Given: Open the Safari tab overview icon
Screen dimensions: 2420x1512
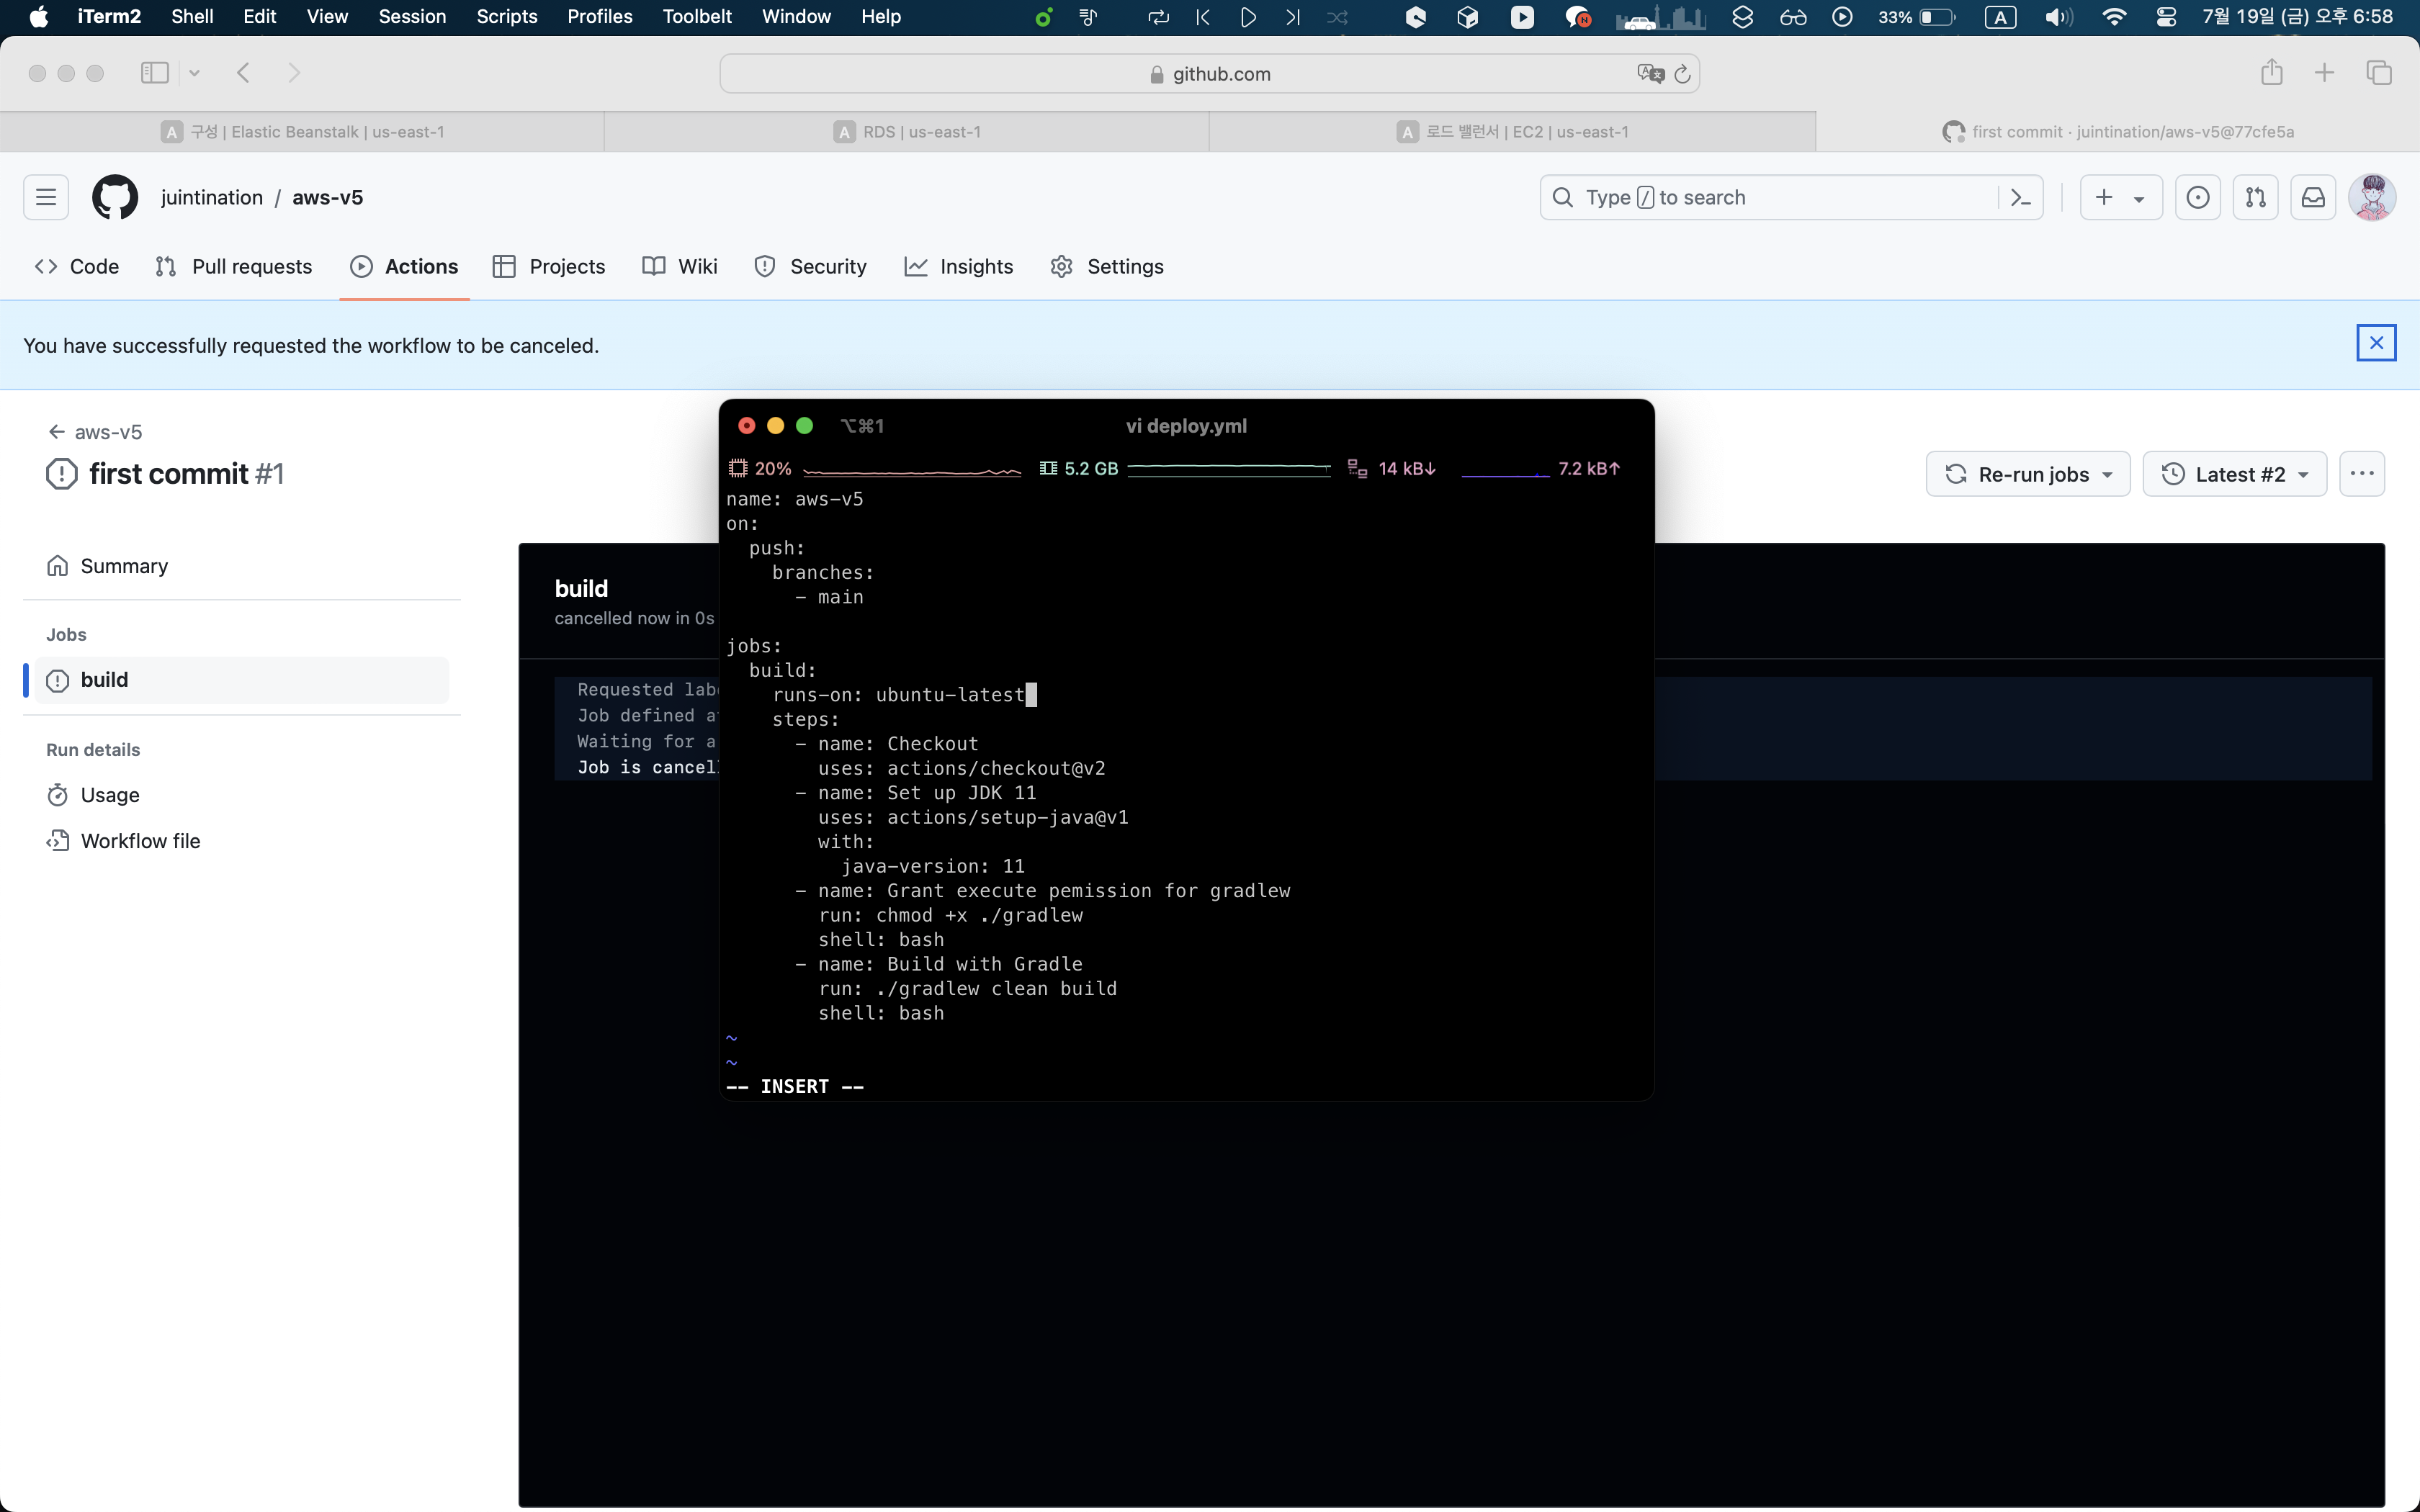Looking at the screenshot, I should [2378, 73].
